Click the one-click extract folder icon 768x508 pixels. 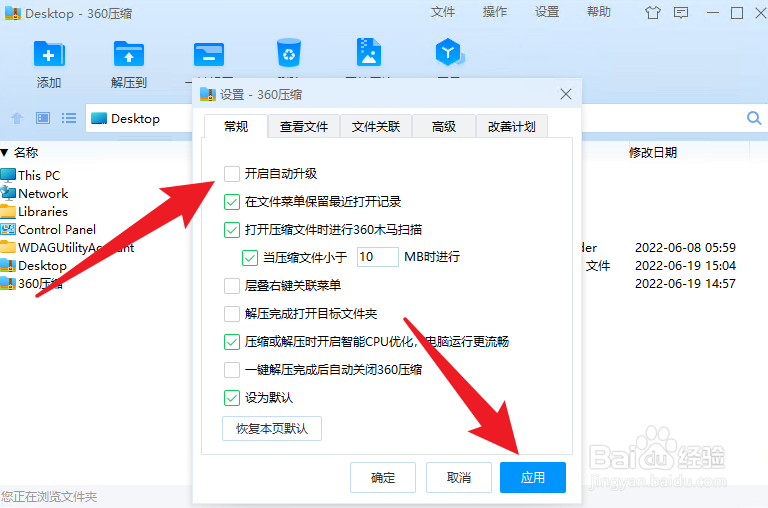click(209, 54)
